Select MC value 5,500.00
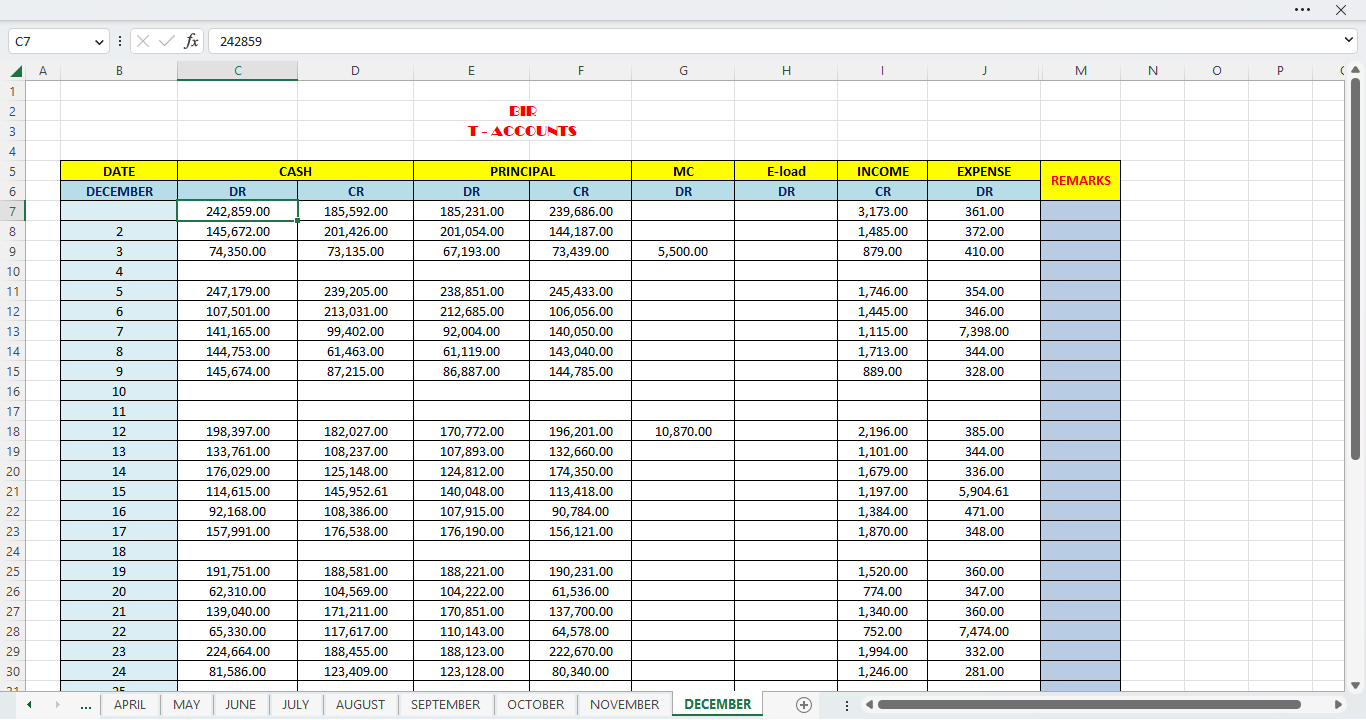The height and width of the screenshot is (720, 1366). [x=683, y=251]
